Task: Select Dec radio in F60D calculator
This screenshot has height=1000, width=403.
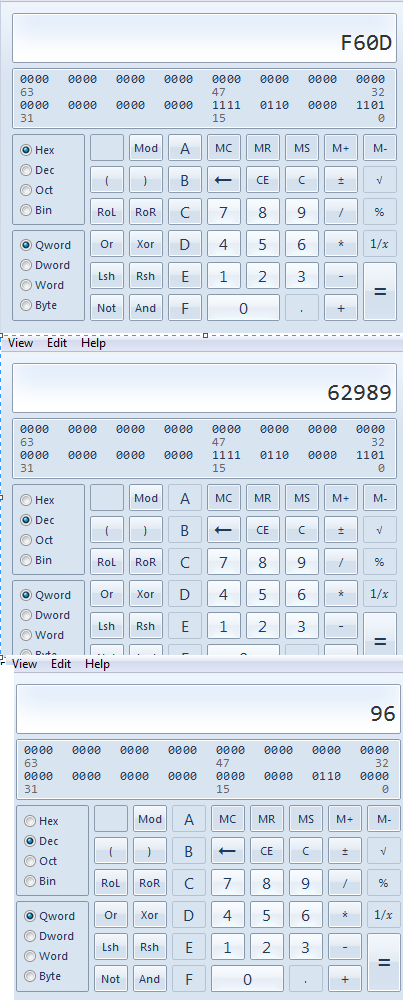Action: pos(38,170)
